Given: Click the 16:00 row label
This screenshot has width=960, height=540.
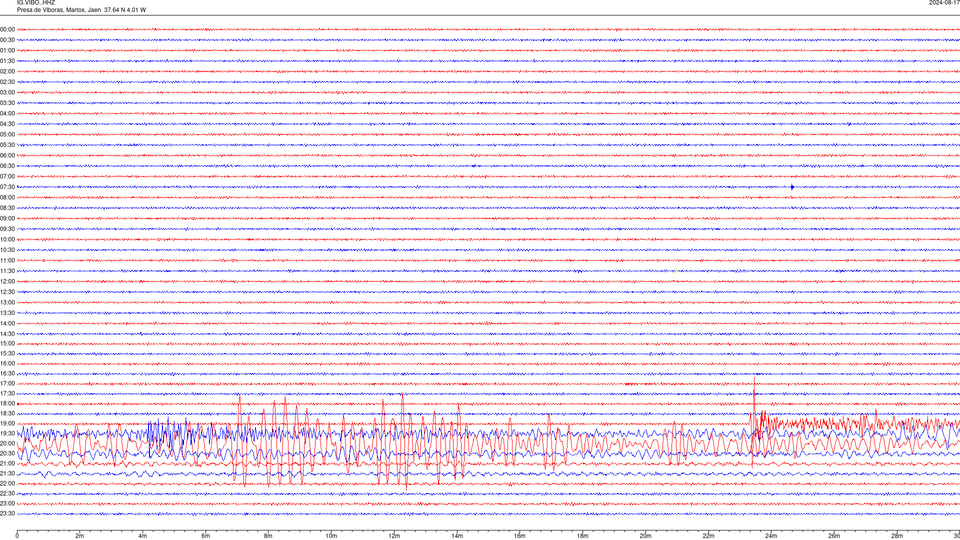Looking at the screenshot, I should 7,364.
